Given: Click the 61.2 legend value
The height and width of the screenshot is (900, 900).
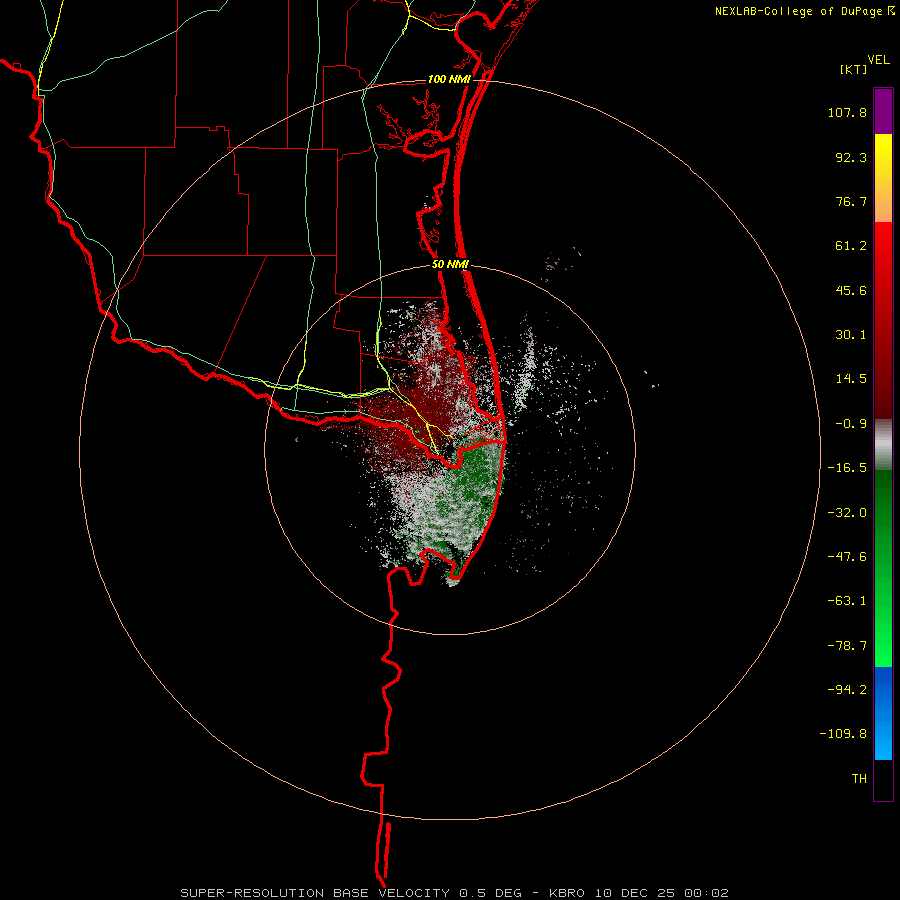Looking at the screenshot, I should [x=851, y=246].
